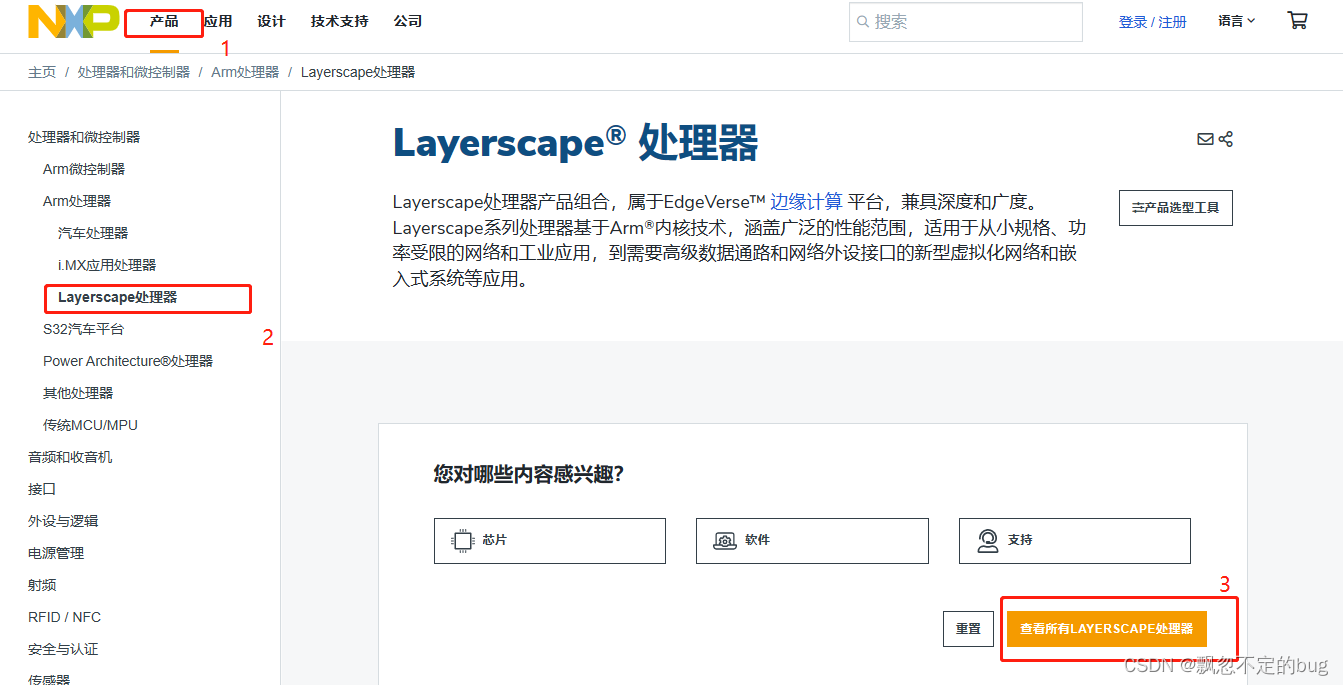
Task: Open the 产品选型工具 filter tool
Action: point(1175,207)
